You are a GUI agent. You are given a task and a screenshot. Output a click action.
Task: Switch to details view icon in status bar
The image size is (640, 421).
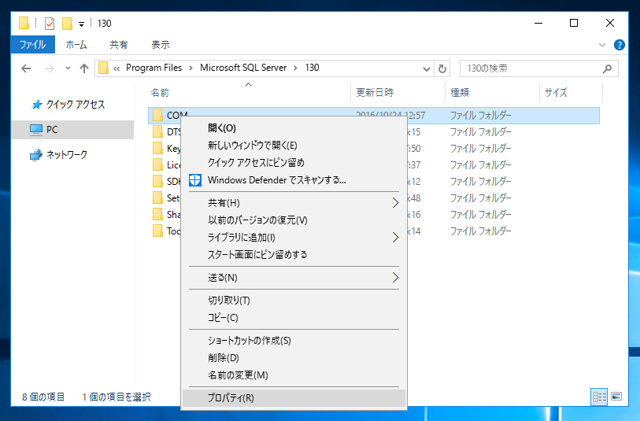[599, 396]
